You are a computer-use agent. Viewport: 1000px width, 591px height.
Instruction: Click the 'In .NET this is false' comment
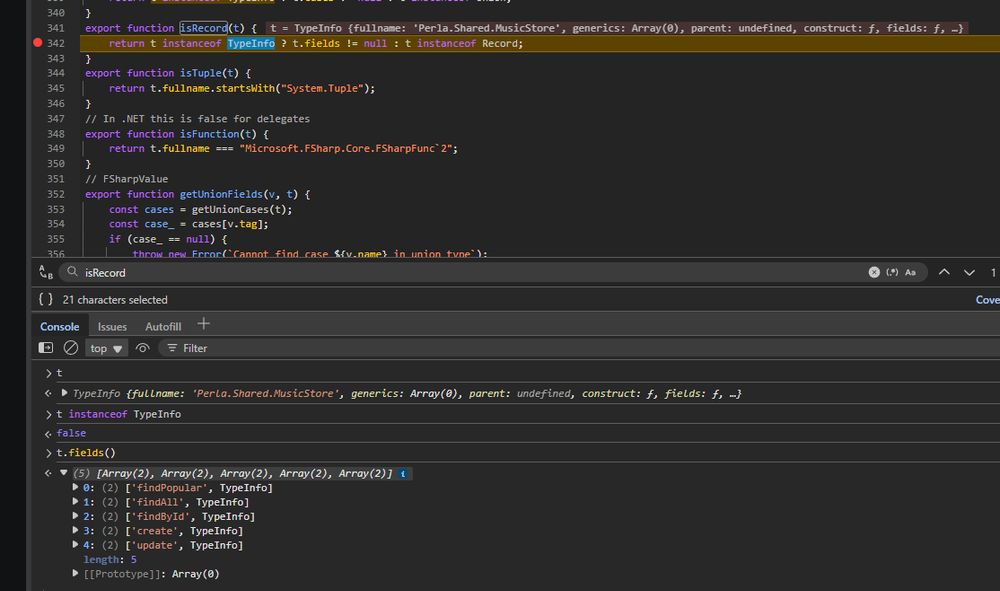click(x=197, y=119)
